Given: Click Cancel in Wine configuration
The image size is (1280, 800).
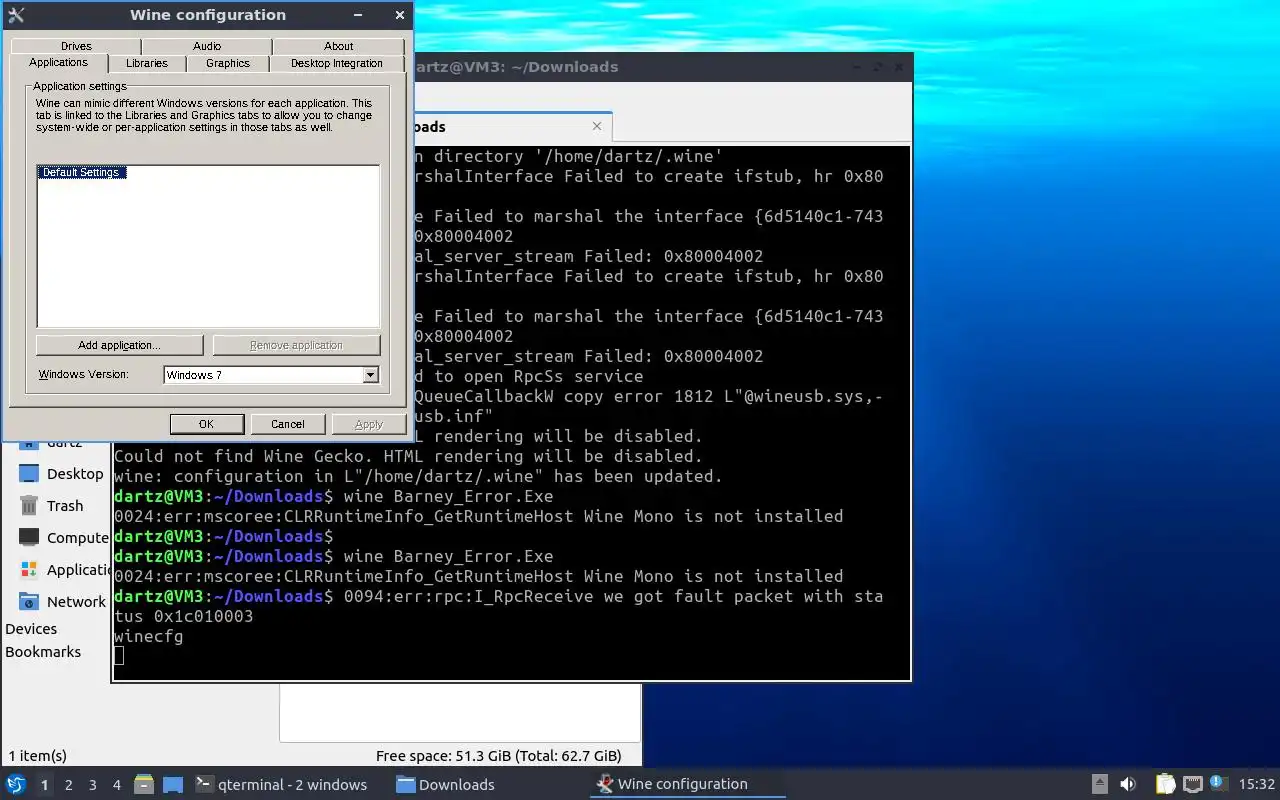Looking at the screenshot, I should 288,424.
